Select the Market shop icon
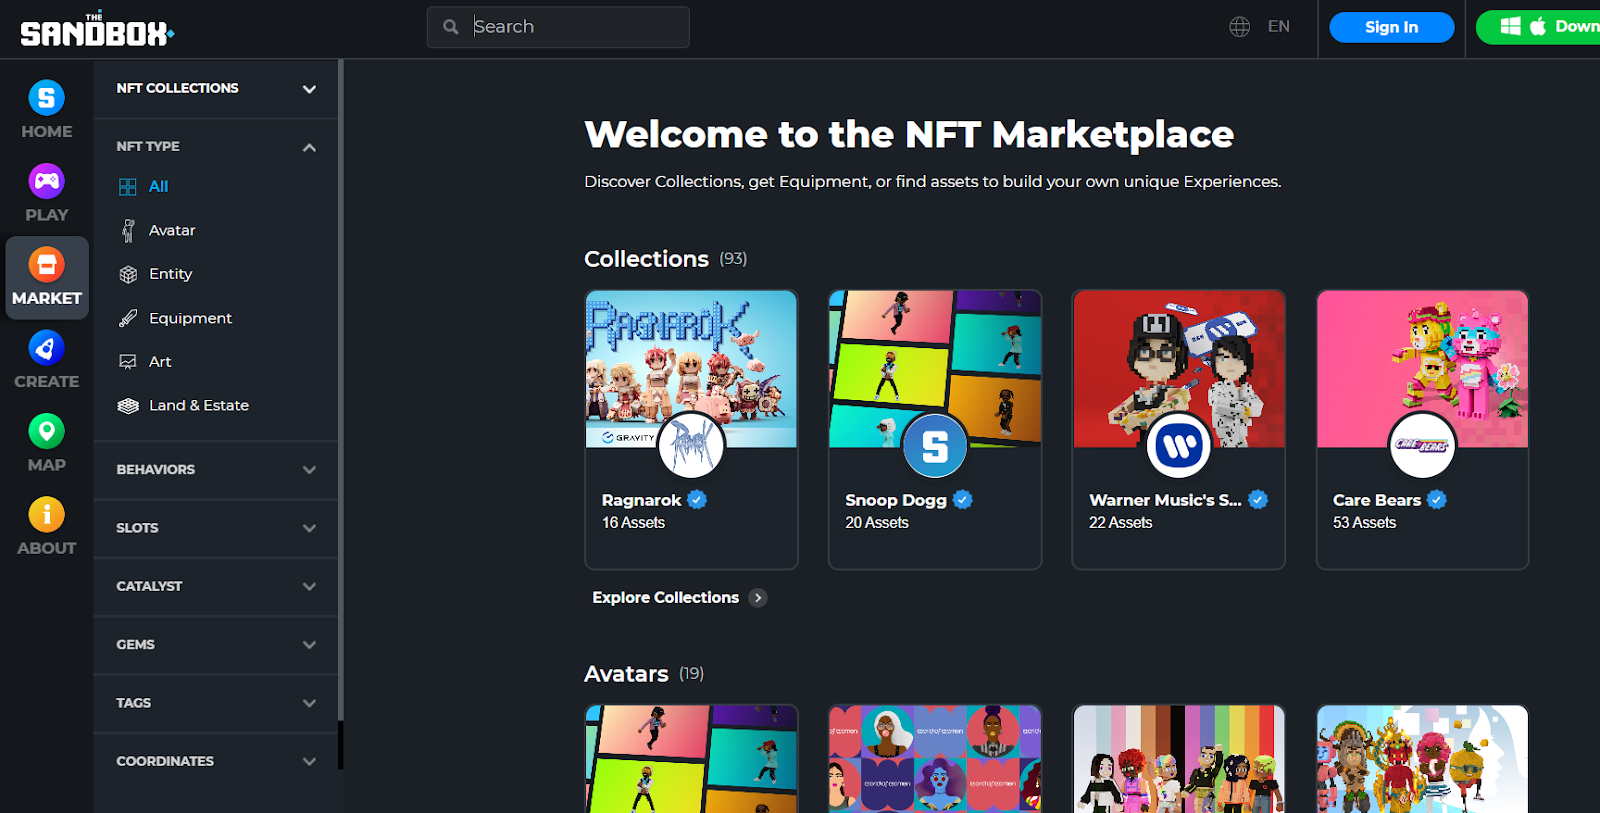The height and width of the screenshot is (813, 1600). click(46, 265)
